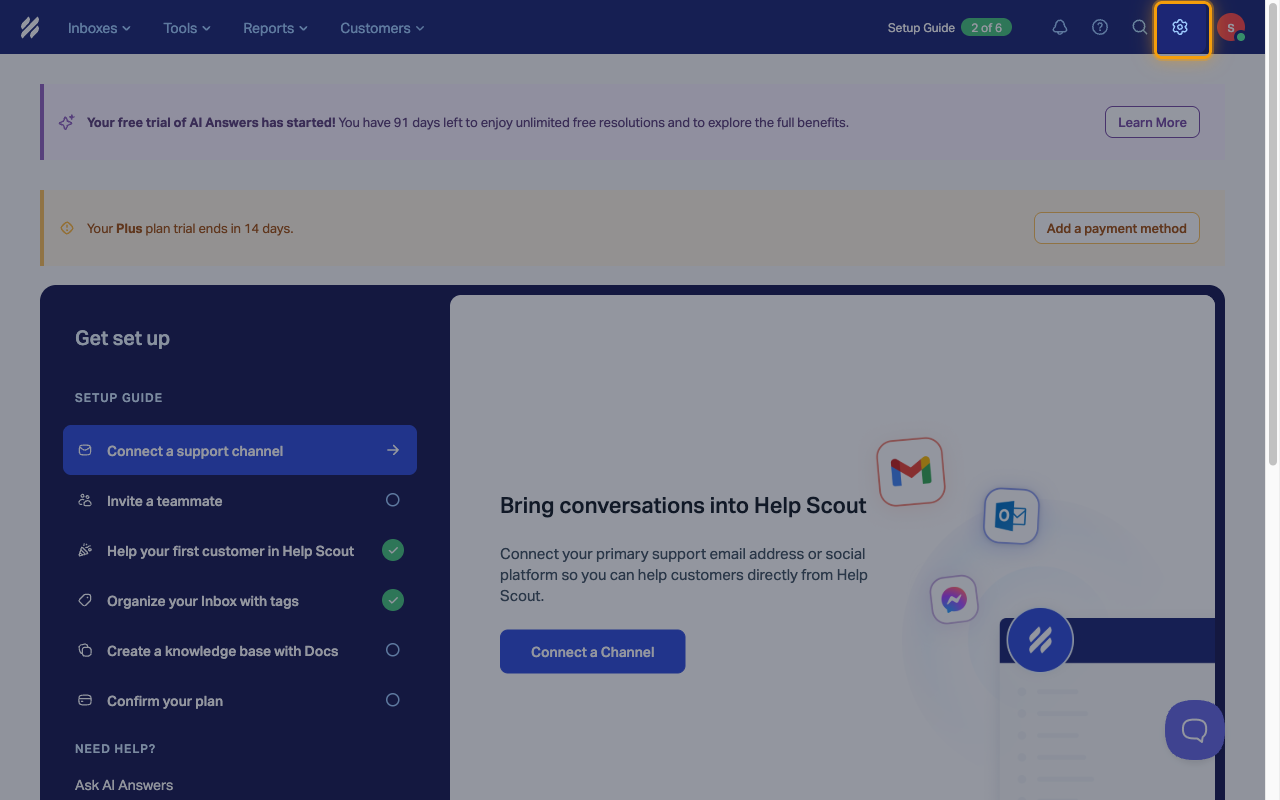The height and width of the screenshot is (800, 1280).
Task: Expand the Reports dropdown
Action: pos(275,28)
